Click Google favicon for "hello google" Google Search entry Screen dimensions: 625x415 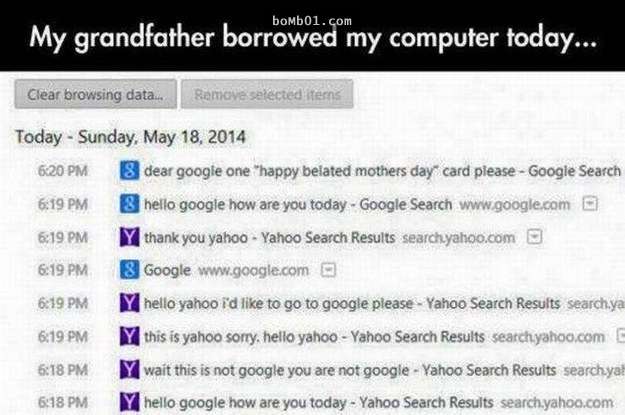pos(128,204)
